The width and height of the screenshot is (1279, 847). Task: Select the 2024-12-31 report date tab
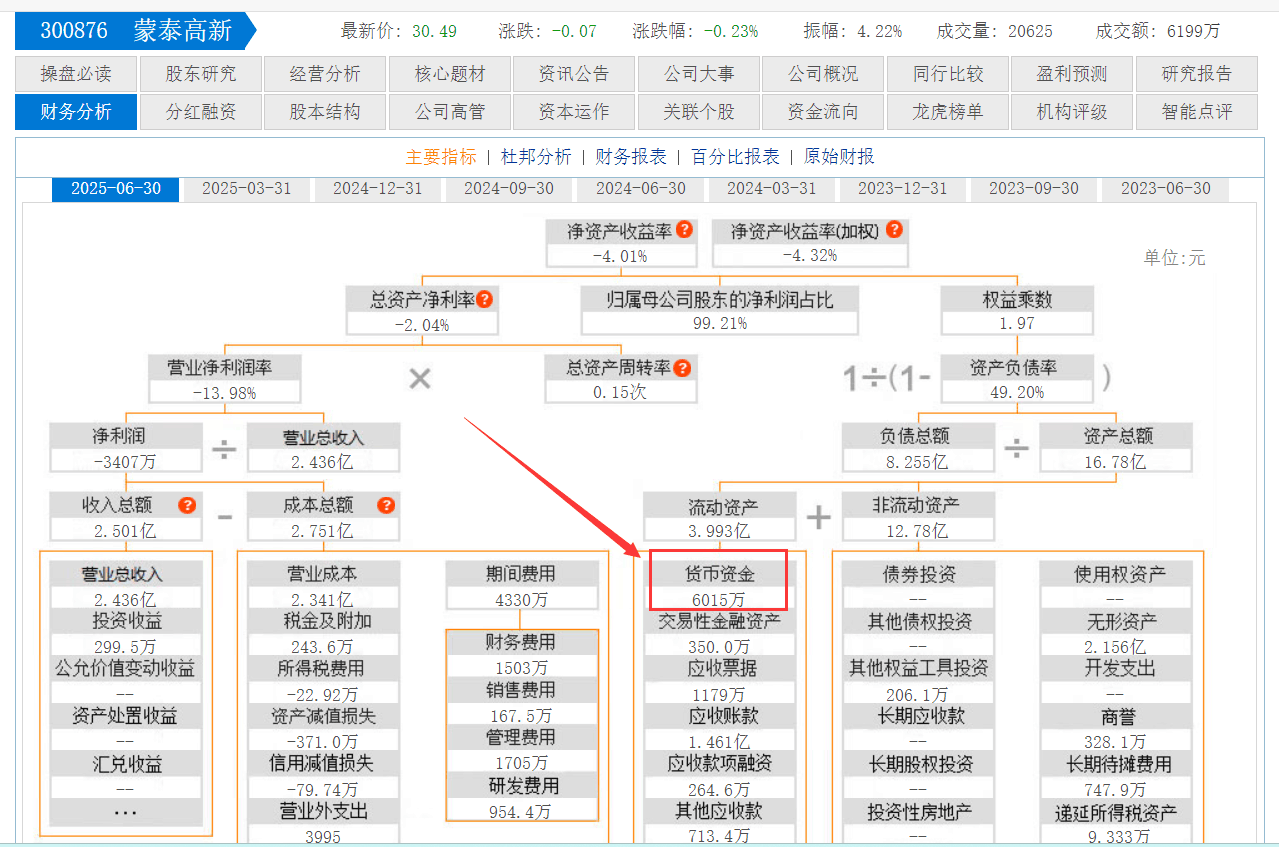coord(377,189)
